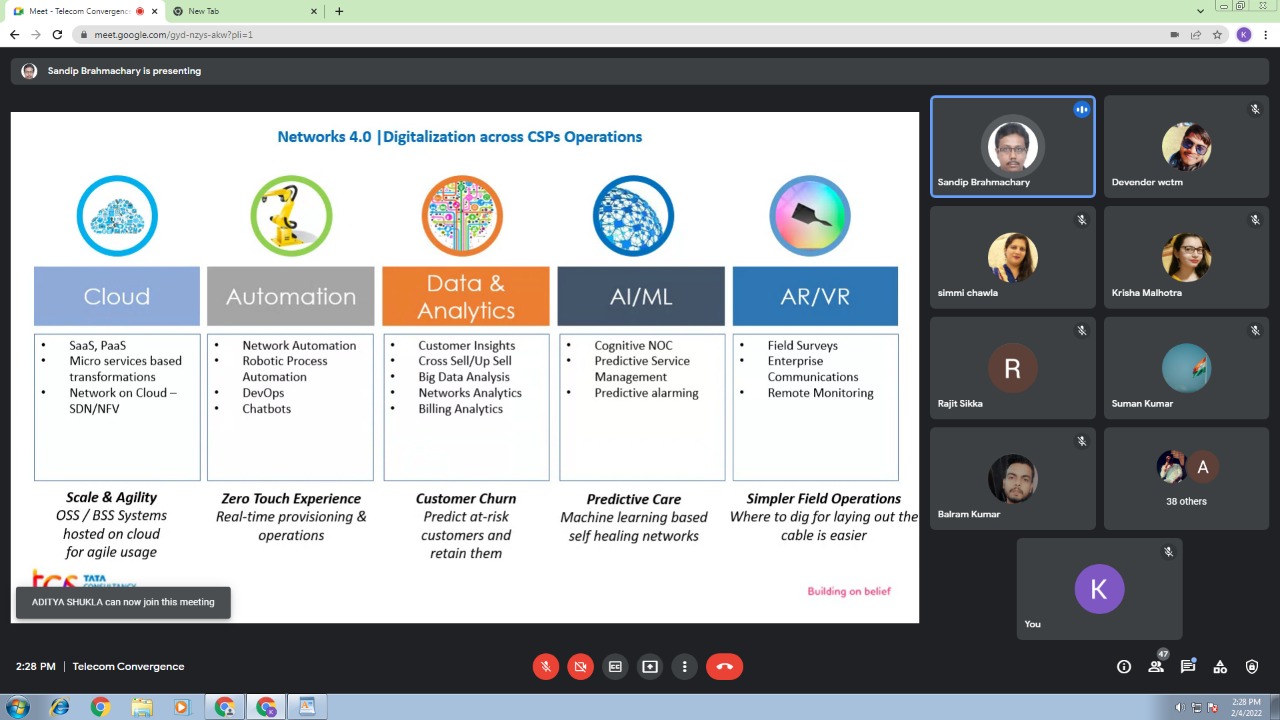The width and height of the screenshot is (1280, 720).
Task: Toggle closed captions on
Action: [615, 667]
